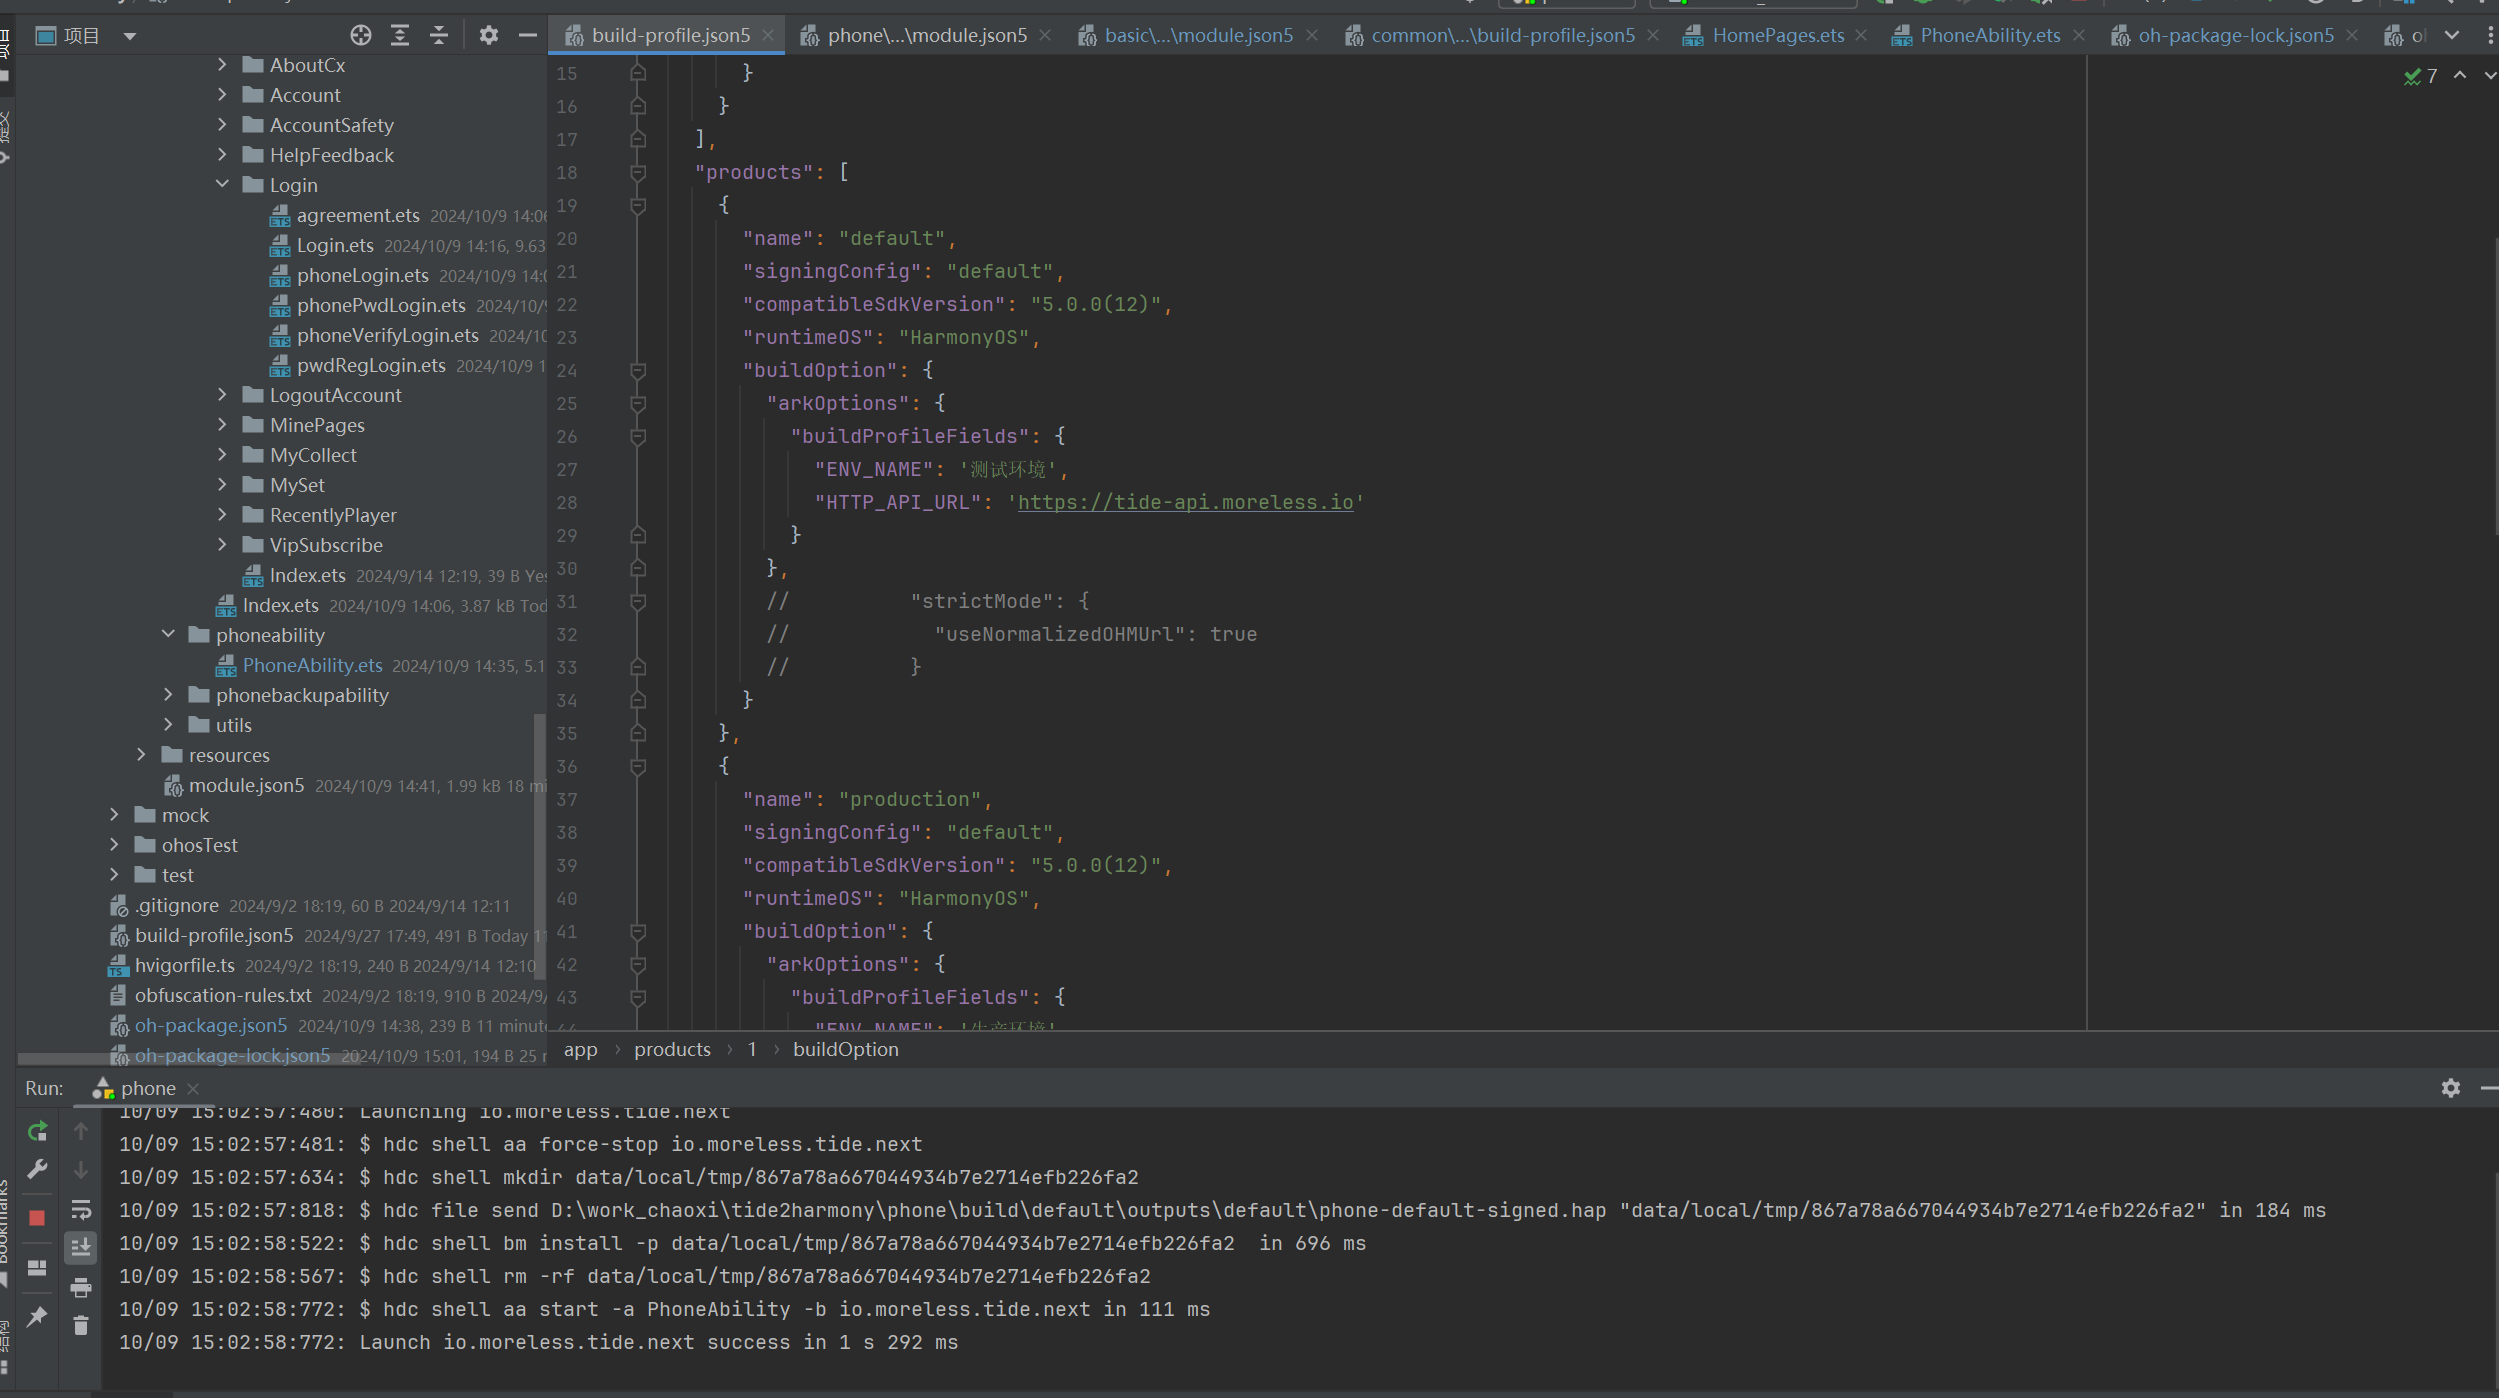Screen dimensions: 2499x1398
Task: Open phoneLogin.ets file in tree
Action: (362, 275)
